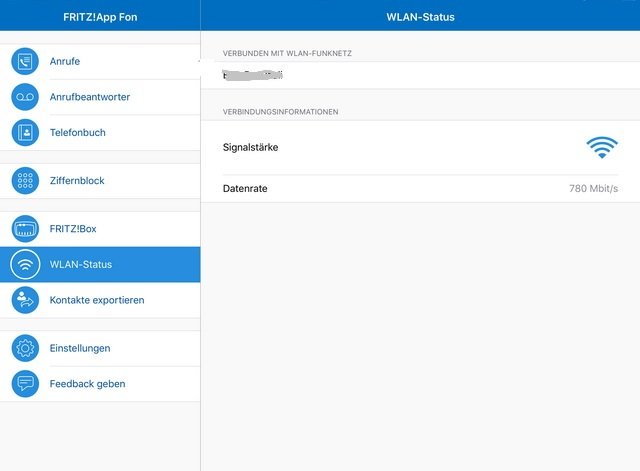Image resolution: width=640 pixels, height=471 pixels.
Task: Select Feedback geben text entry
Action: [x=88, y=384]
